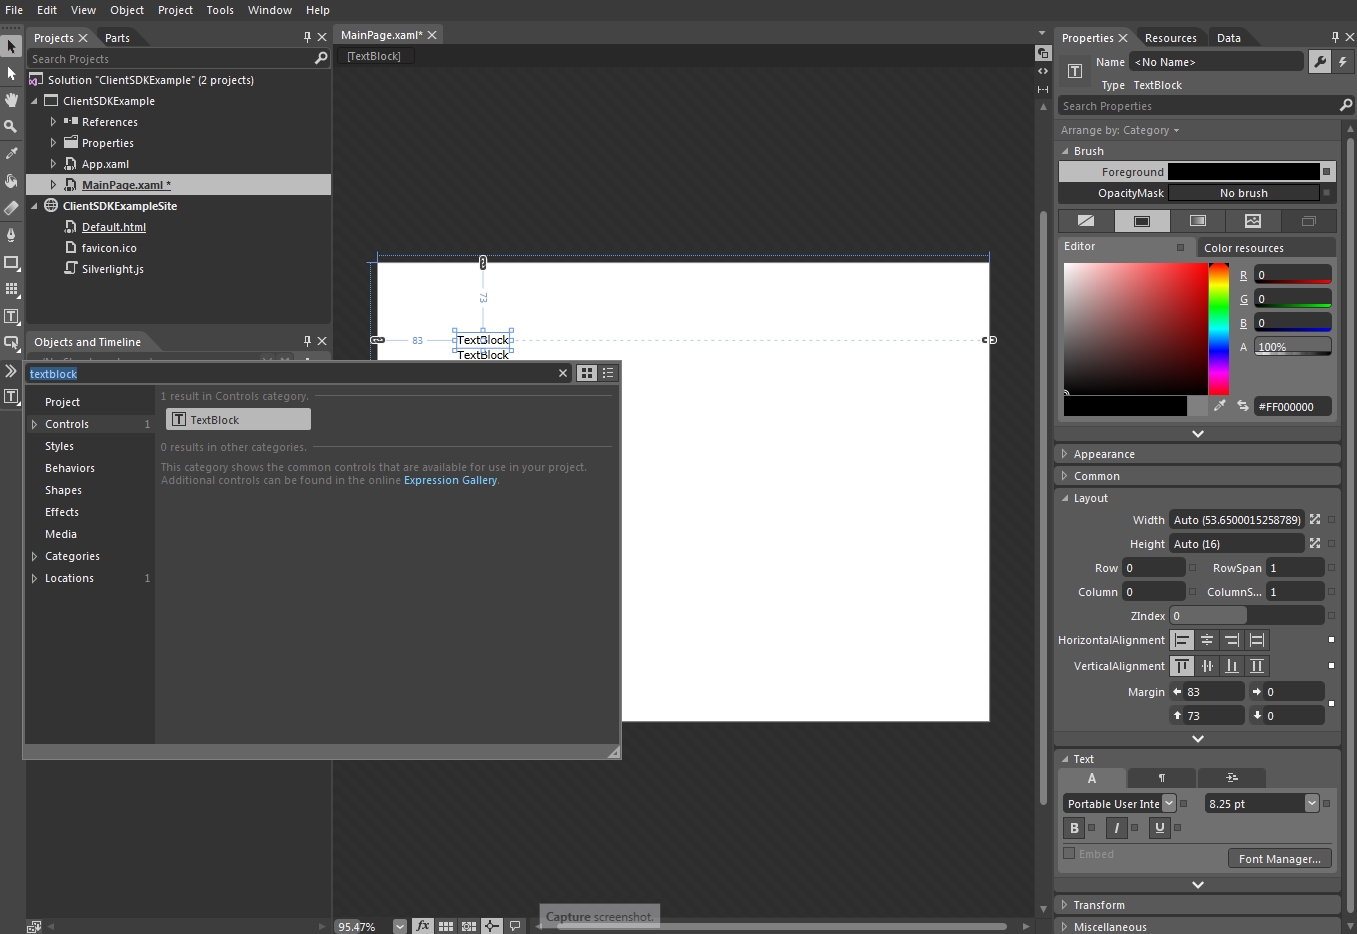Select the Eraser tool in the toolbar
The height and width of the screenshot is (934, 1357).
click(11, 208)
